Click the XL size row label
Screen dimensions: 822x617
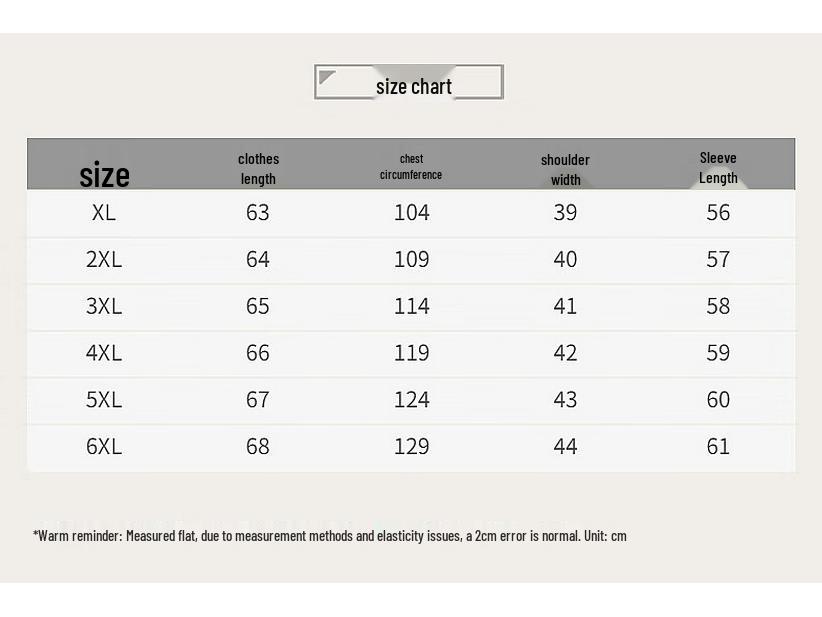point(104,212)
